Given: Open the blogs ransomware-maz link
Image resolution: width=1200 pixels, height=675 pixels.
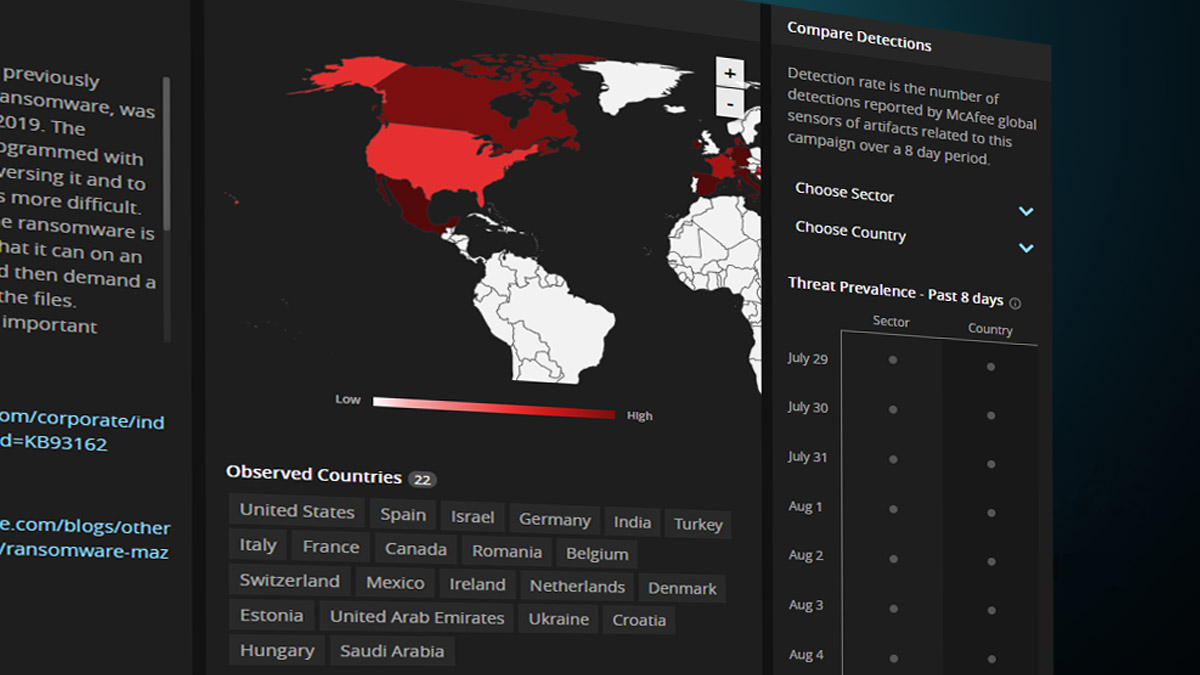Looking at the screenshot, I should pyautogui.click(x=85, y=539).
